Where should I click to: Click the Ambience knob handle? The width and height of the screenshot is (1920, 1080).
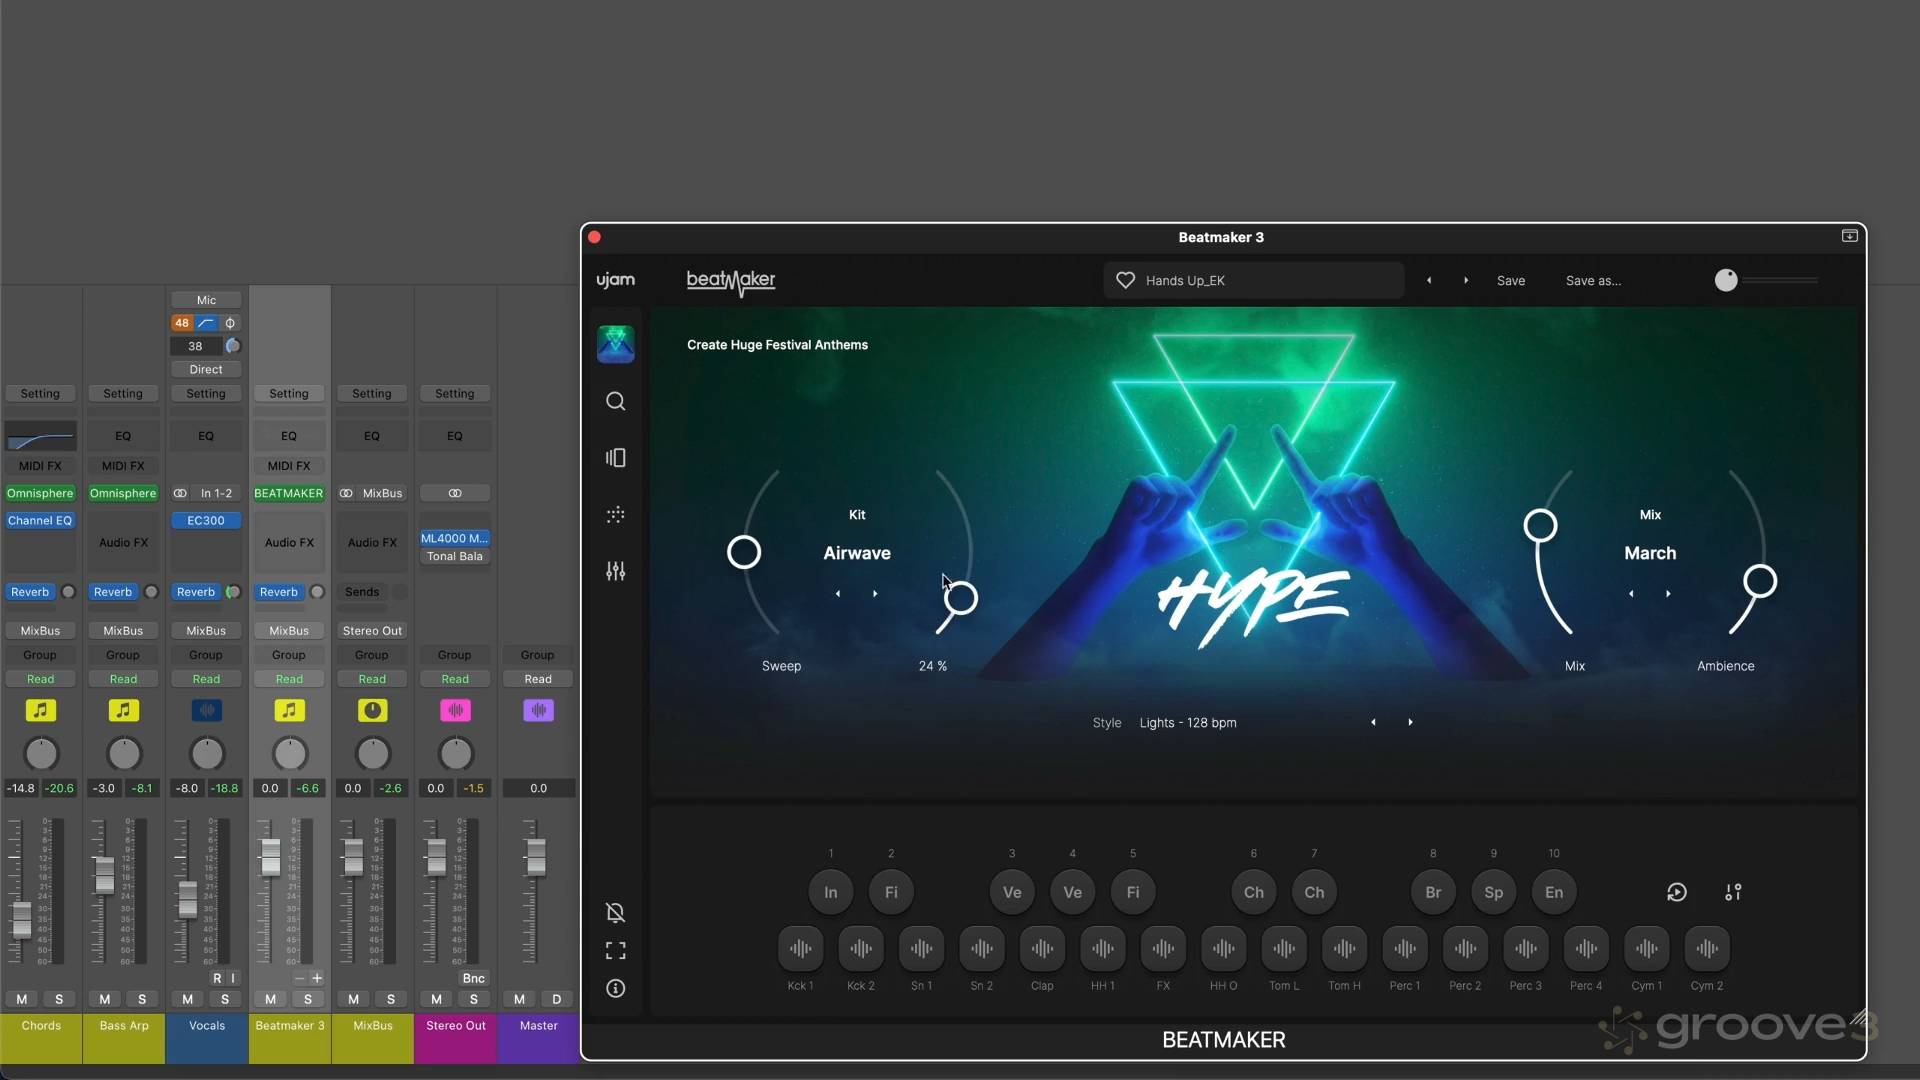pyautogui.click(x=1760, y=581)
